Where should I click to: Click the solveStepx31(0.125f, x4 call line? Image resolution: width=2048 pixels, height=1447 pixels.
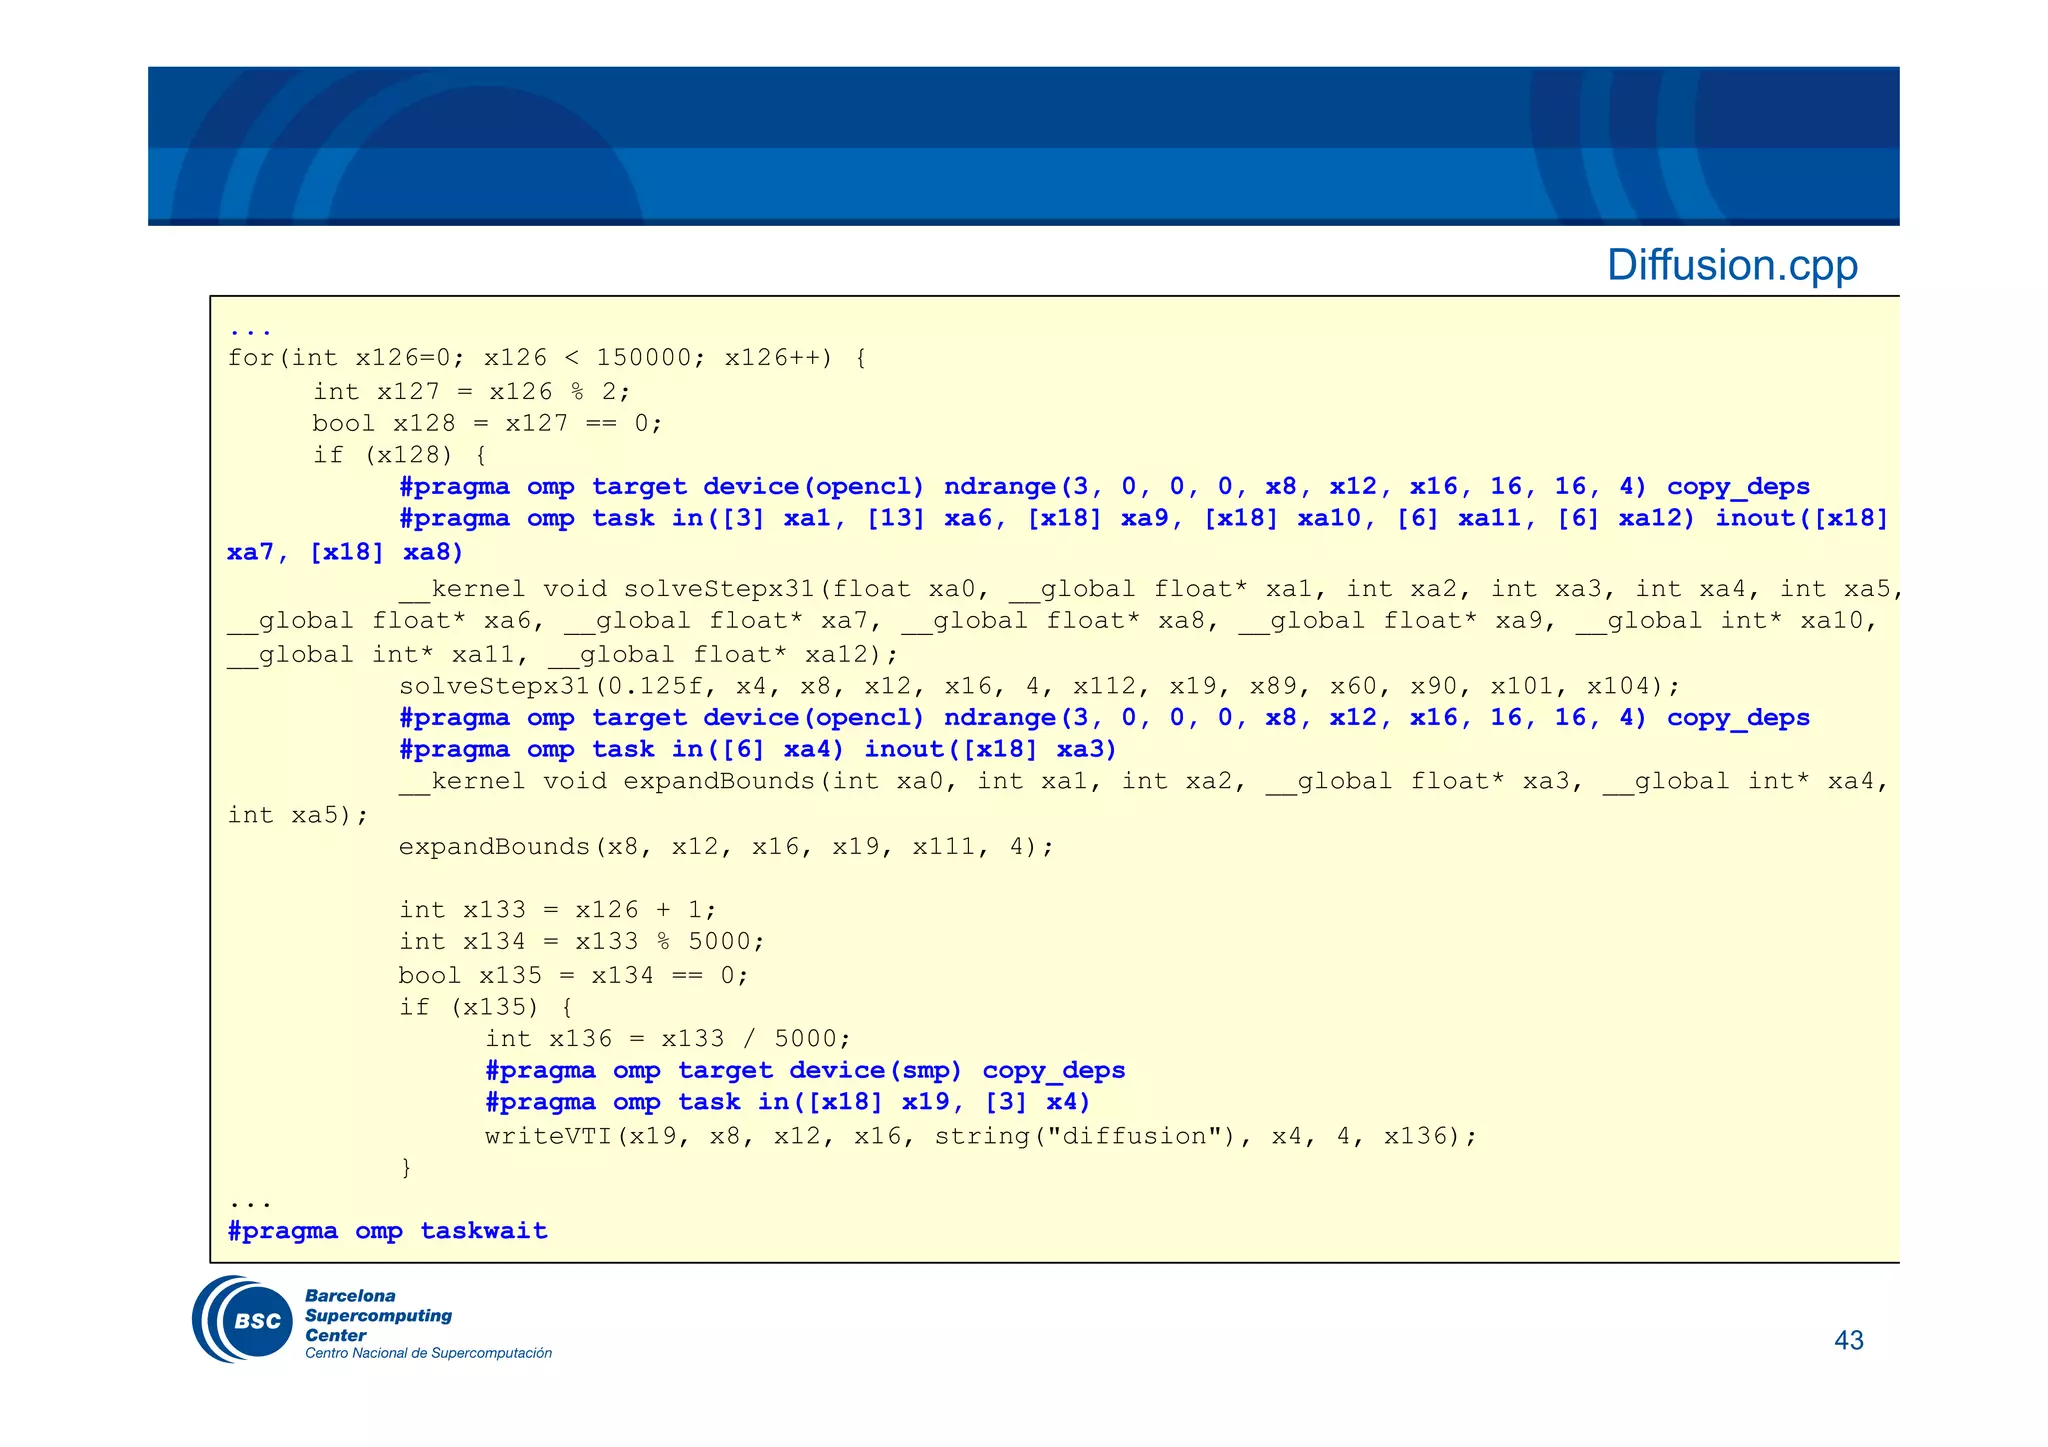[1040, 686]
